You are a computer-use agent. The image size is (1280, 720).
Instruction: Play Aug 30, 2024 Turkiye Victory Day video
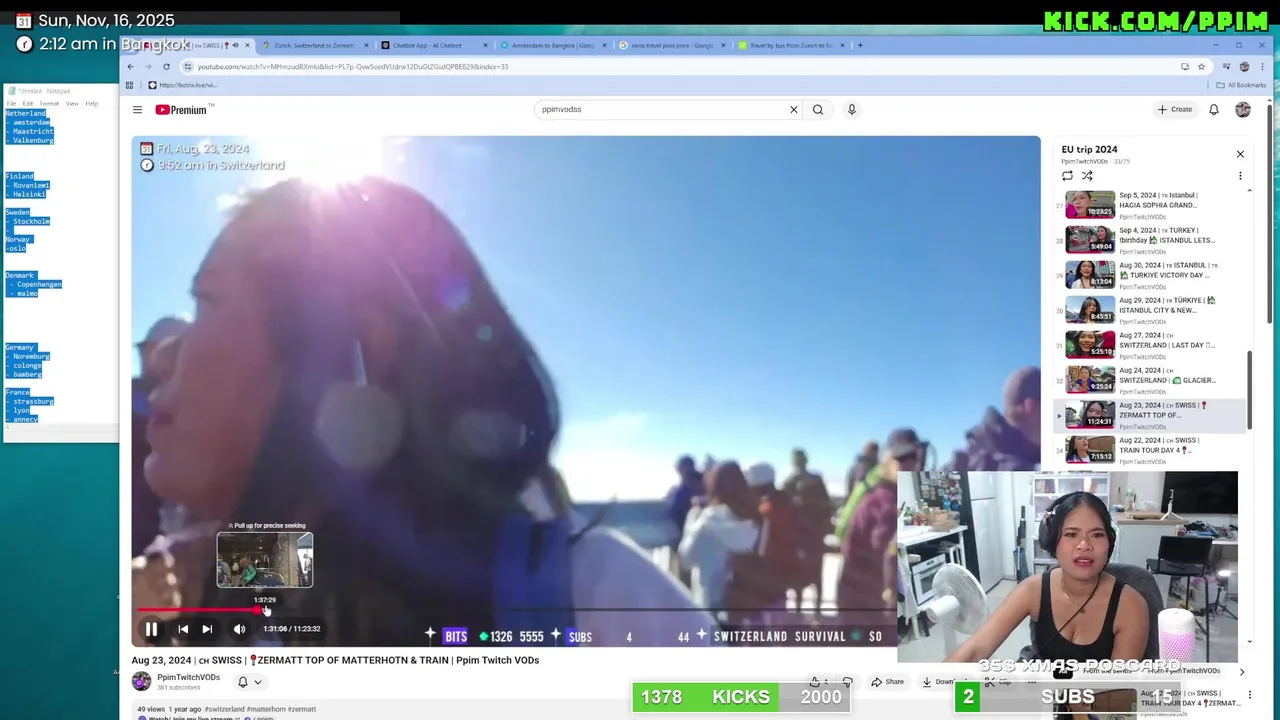coord(1150,275)
